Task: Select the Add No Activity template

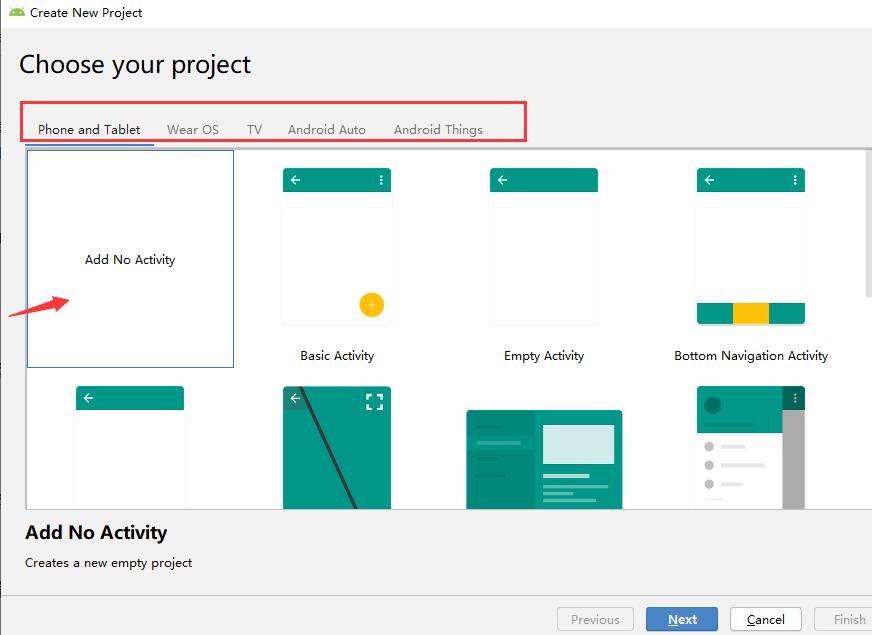Action: [x=130, y=259]
